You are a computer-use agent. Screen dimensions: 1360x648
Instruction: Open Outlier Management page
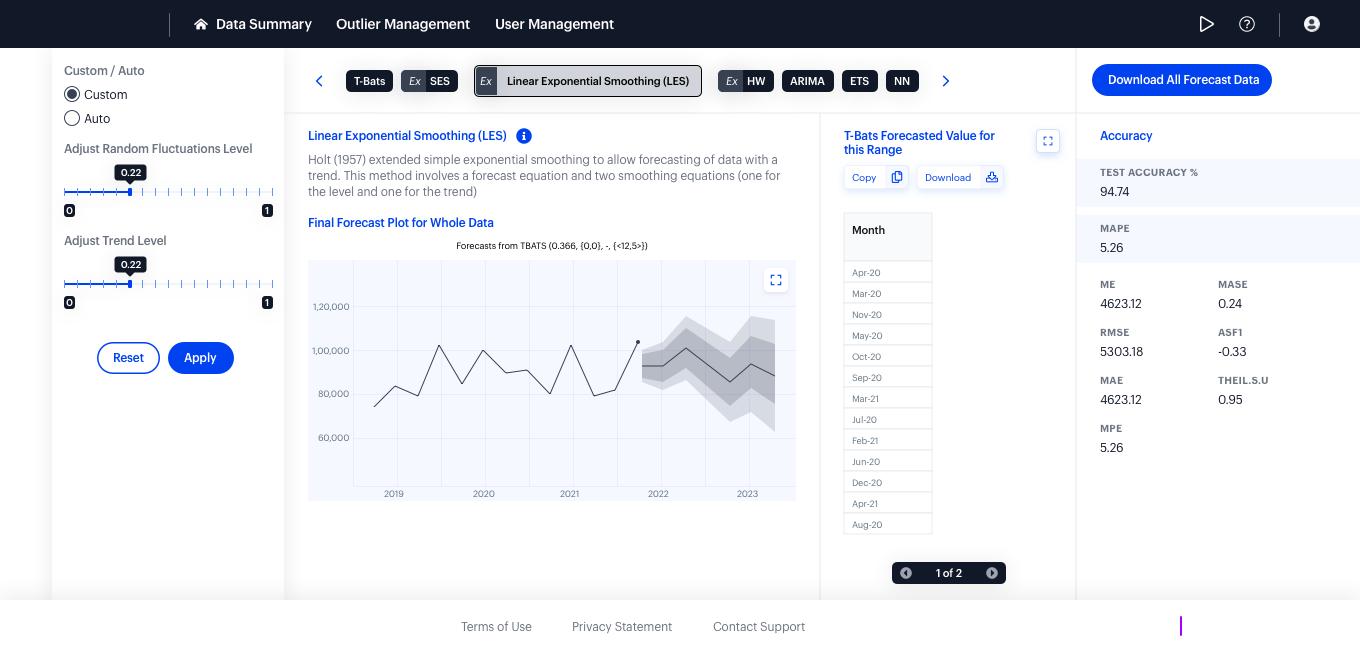403,24
